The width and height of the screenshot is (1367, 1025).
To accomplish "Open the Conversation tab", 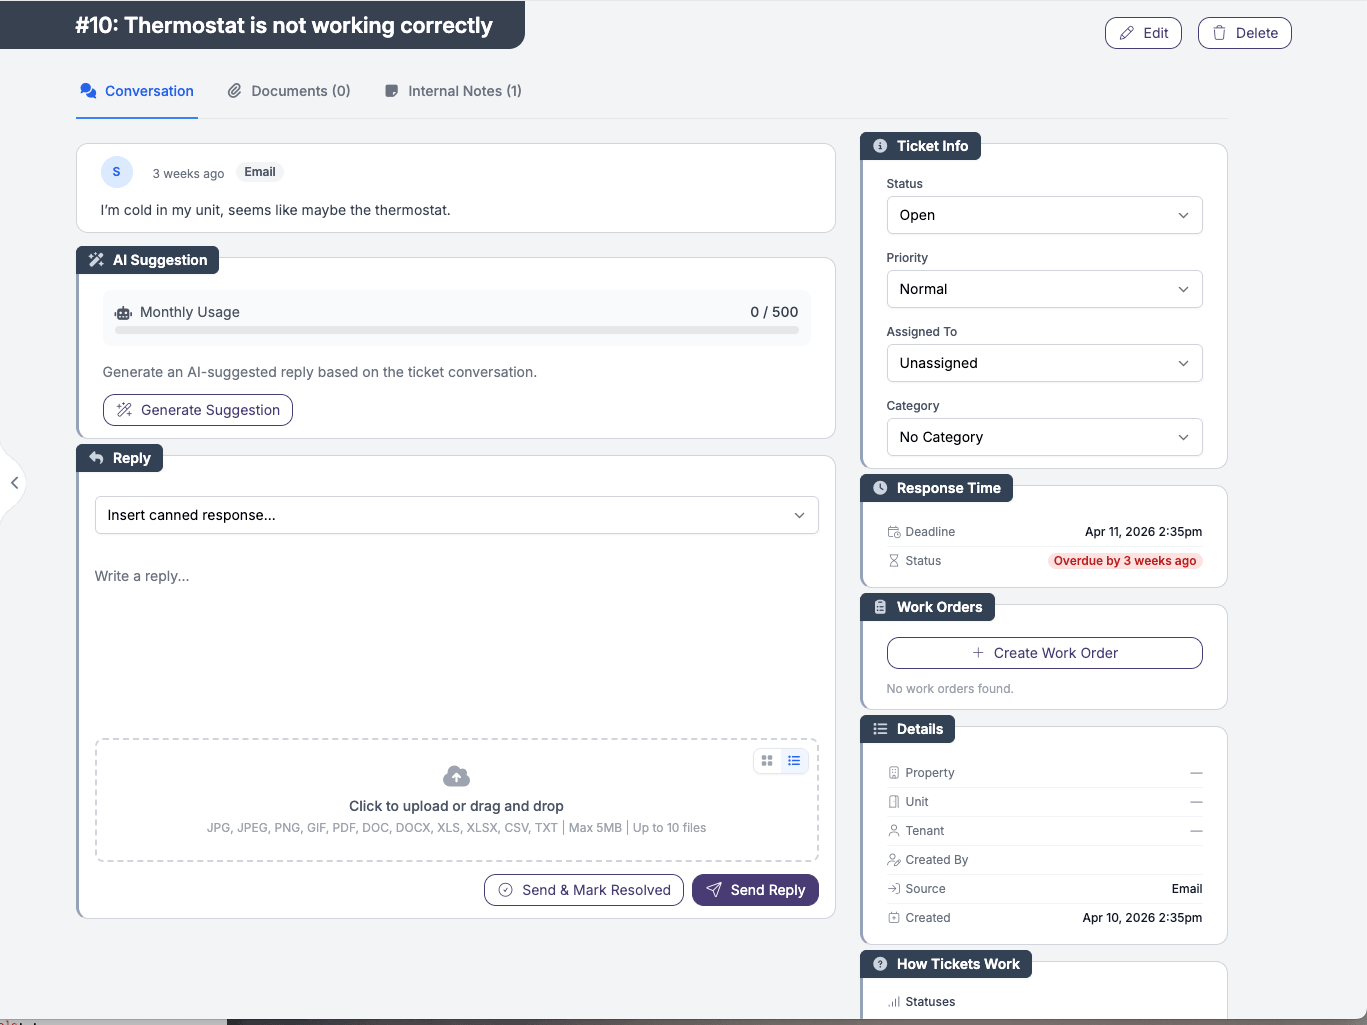I will [x=137, y=91].
